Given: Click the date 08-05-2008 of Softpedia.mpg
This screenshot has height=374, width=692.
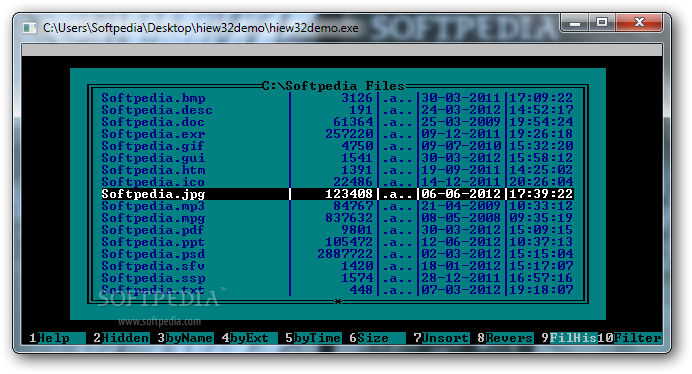Looking at the screenshot, I should coord(461,218).
